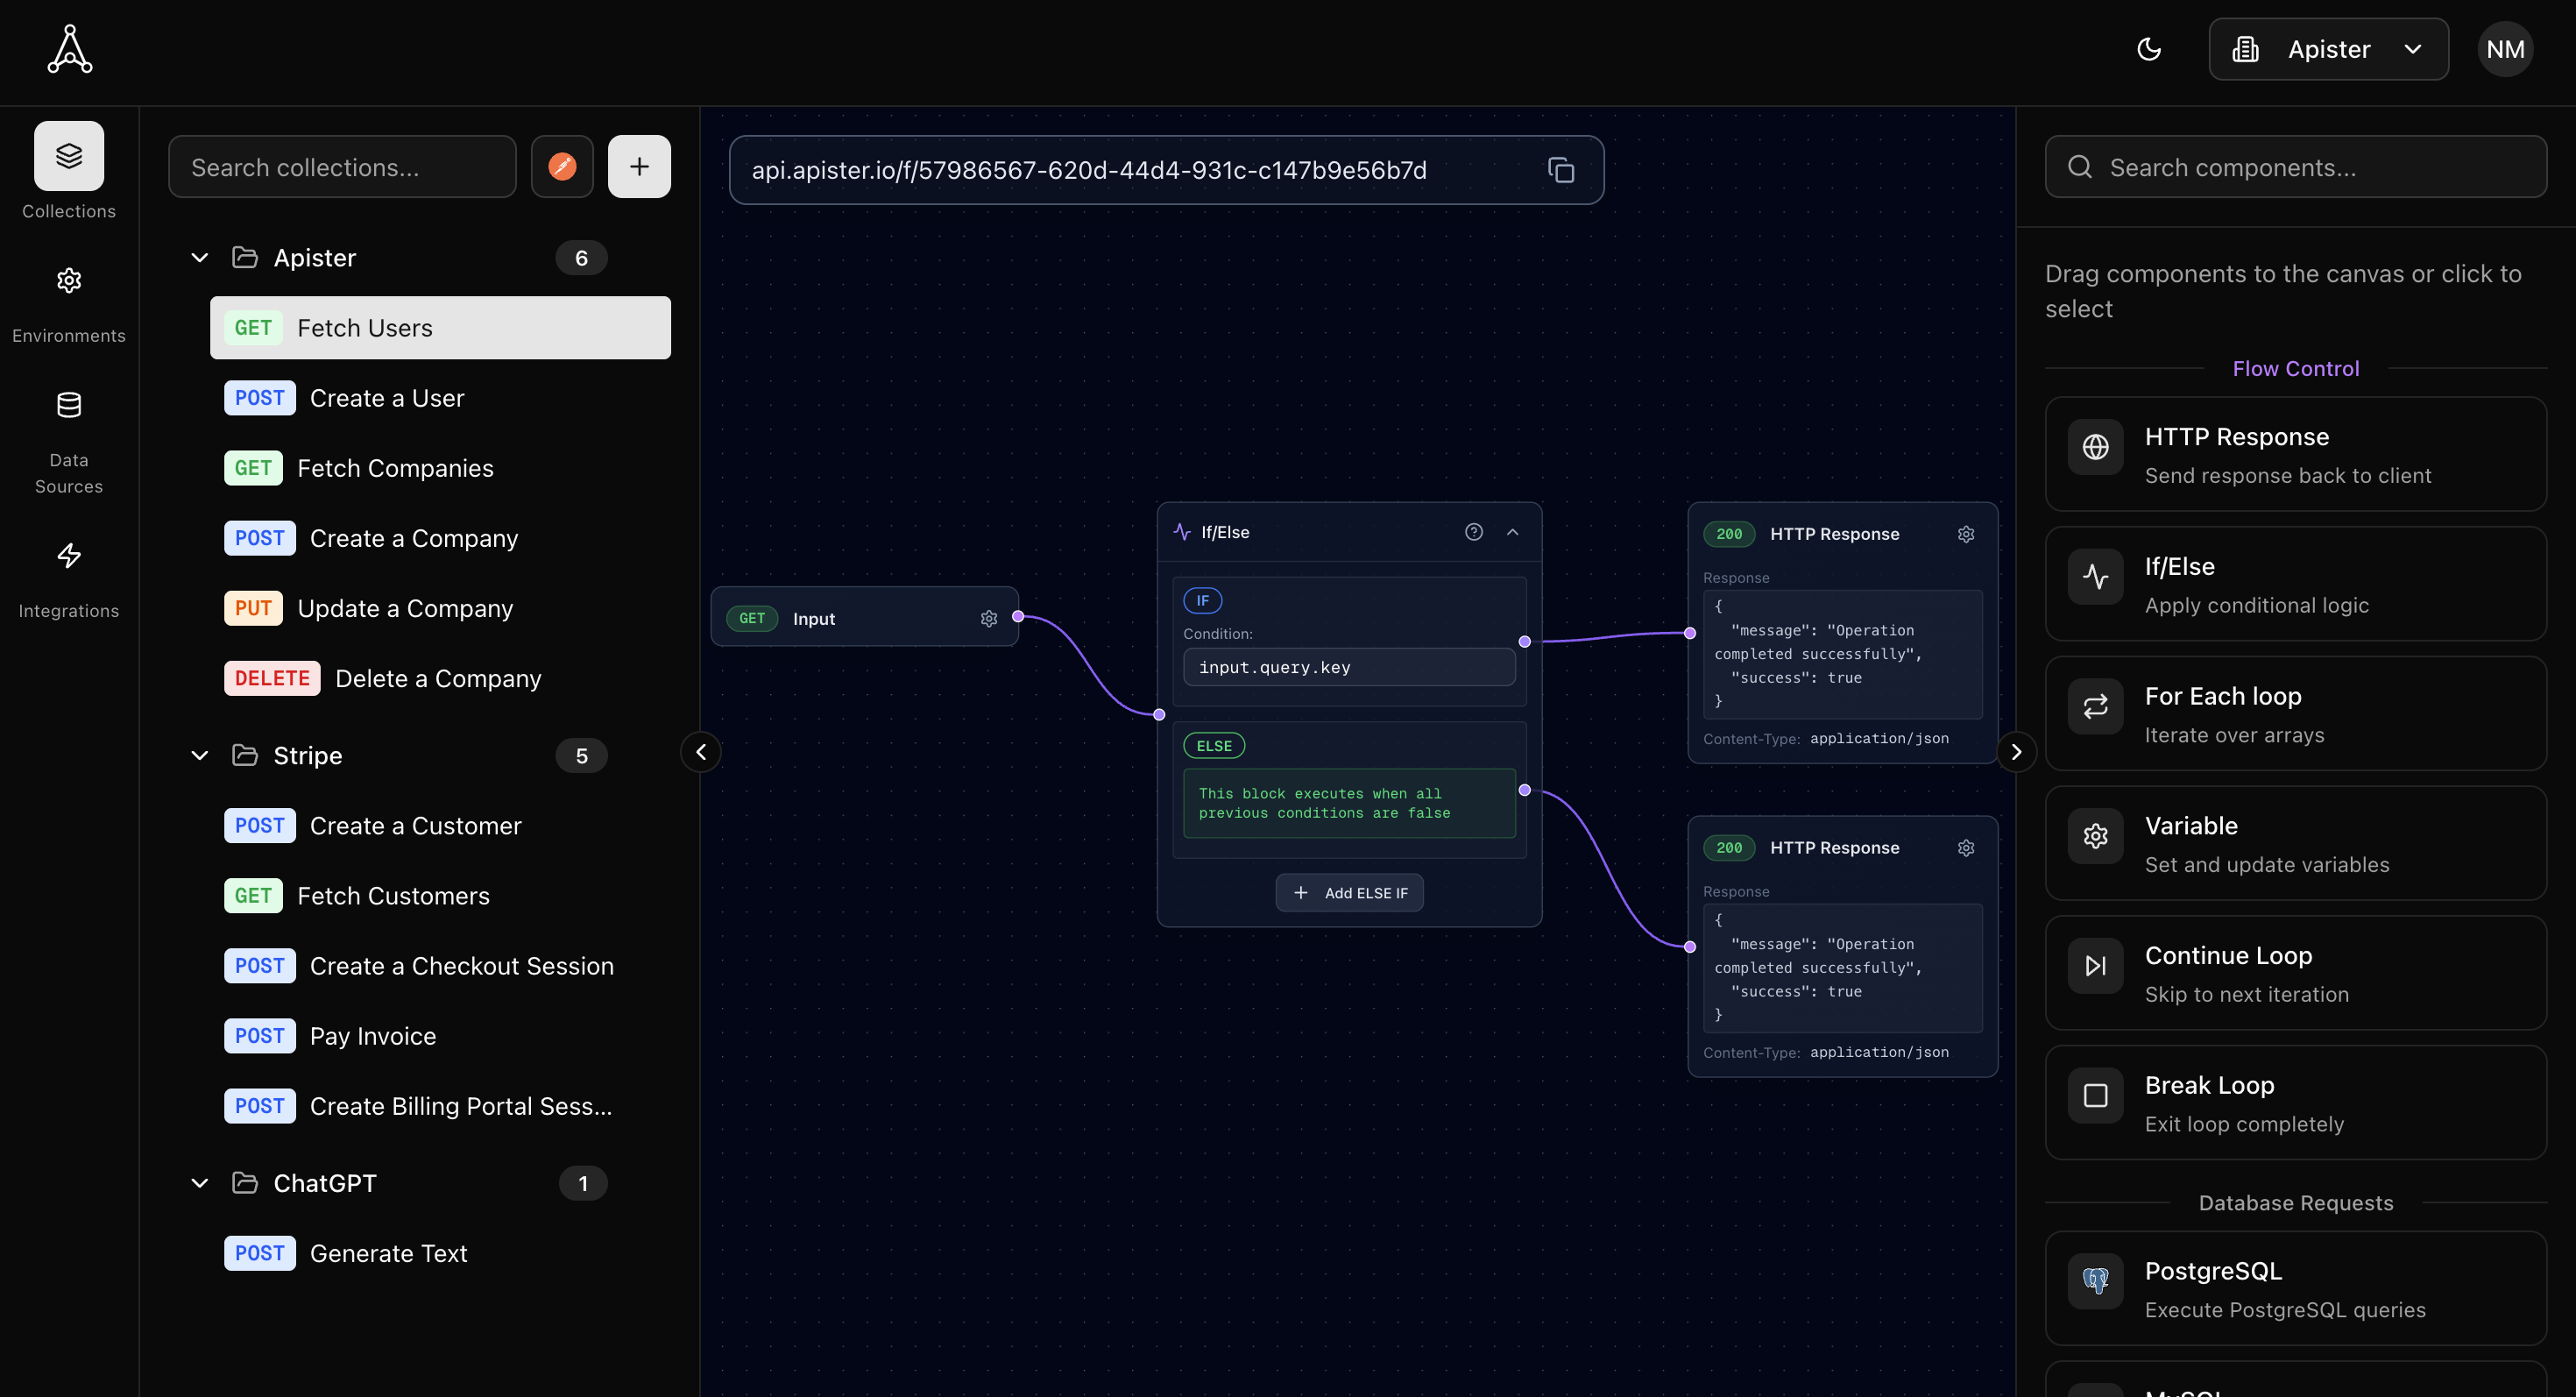Add new collection with plus button
Screen dimensions: 2576x1397
tap(639, 167)
